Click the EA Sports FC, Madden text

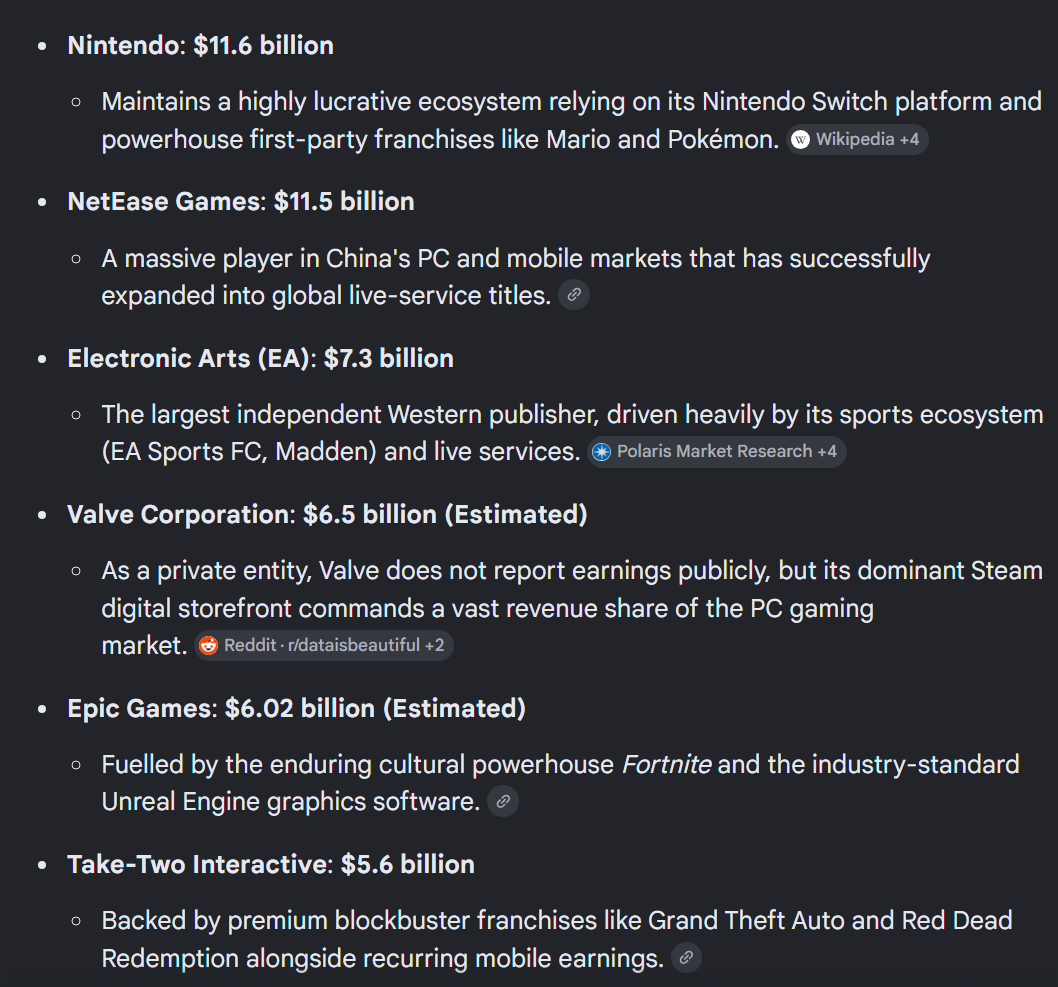[x=239, y=452]
